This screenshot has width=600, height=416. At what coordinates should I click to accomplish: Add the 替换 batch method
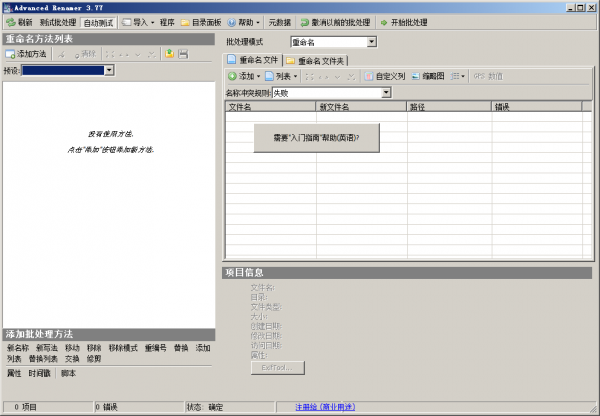pyautogui.click(x=181, y=348)
